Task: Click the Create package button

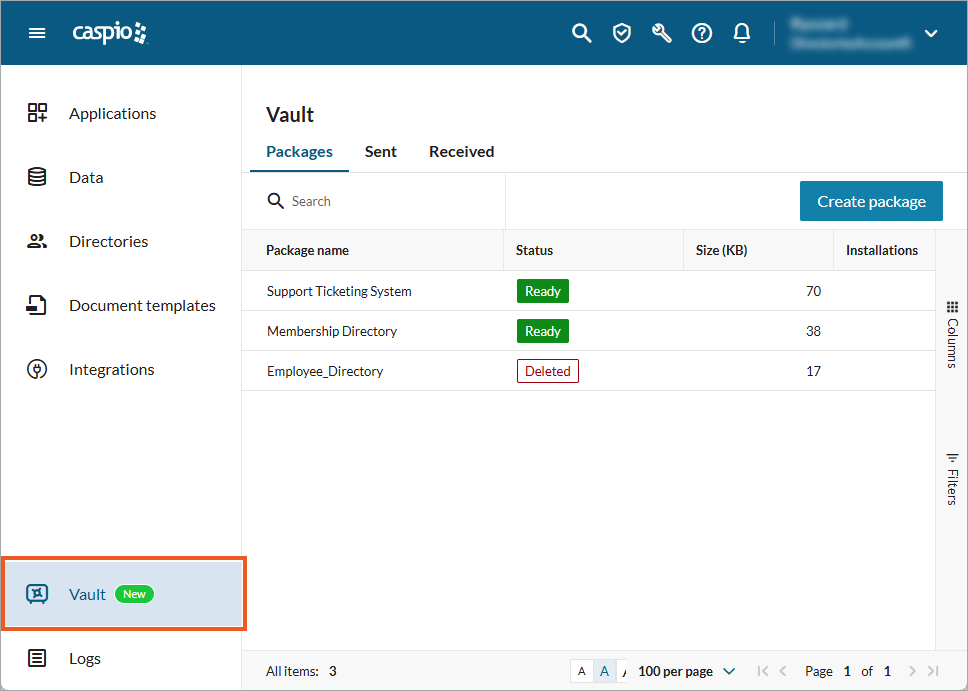Action: (871, 201)
